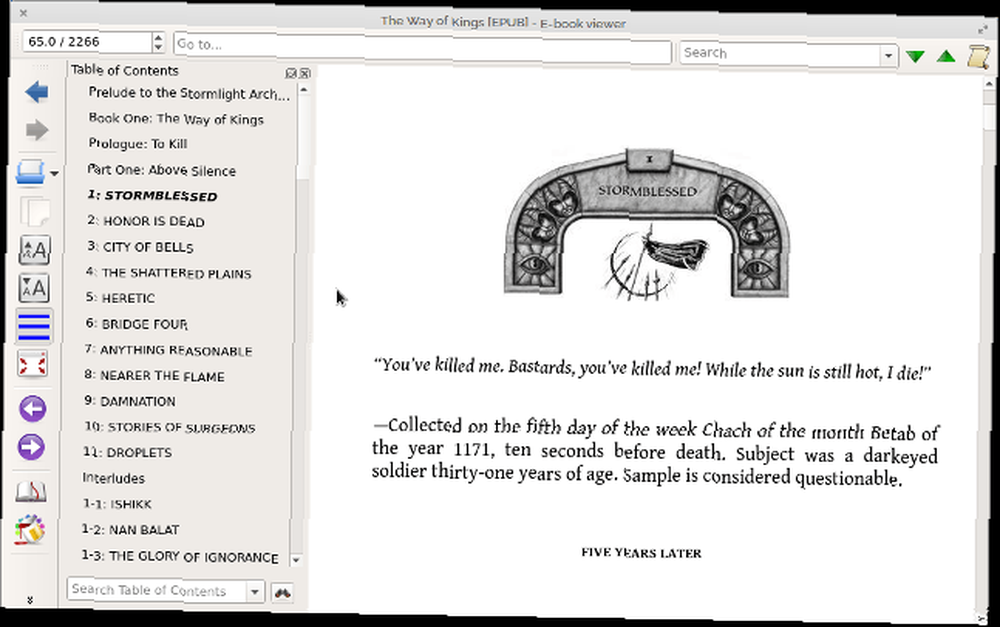Toggle the Table of Contents panel button
Viewport: 1000px width, 627px height.
point(33,326)
